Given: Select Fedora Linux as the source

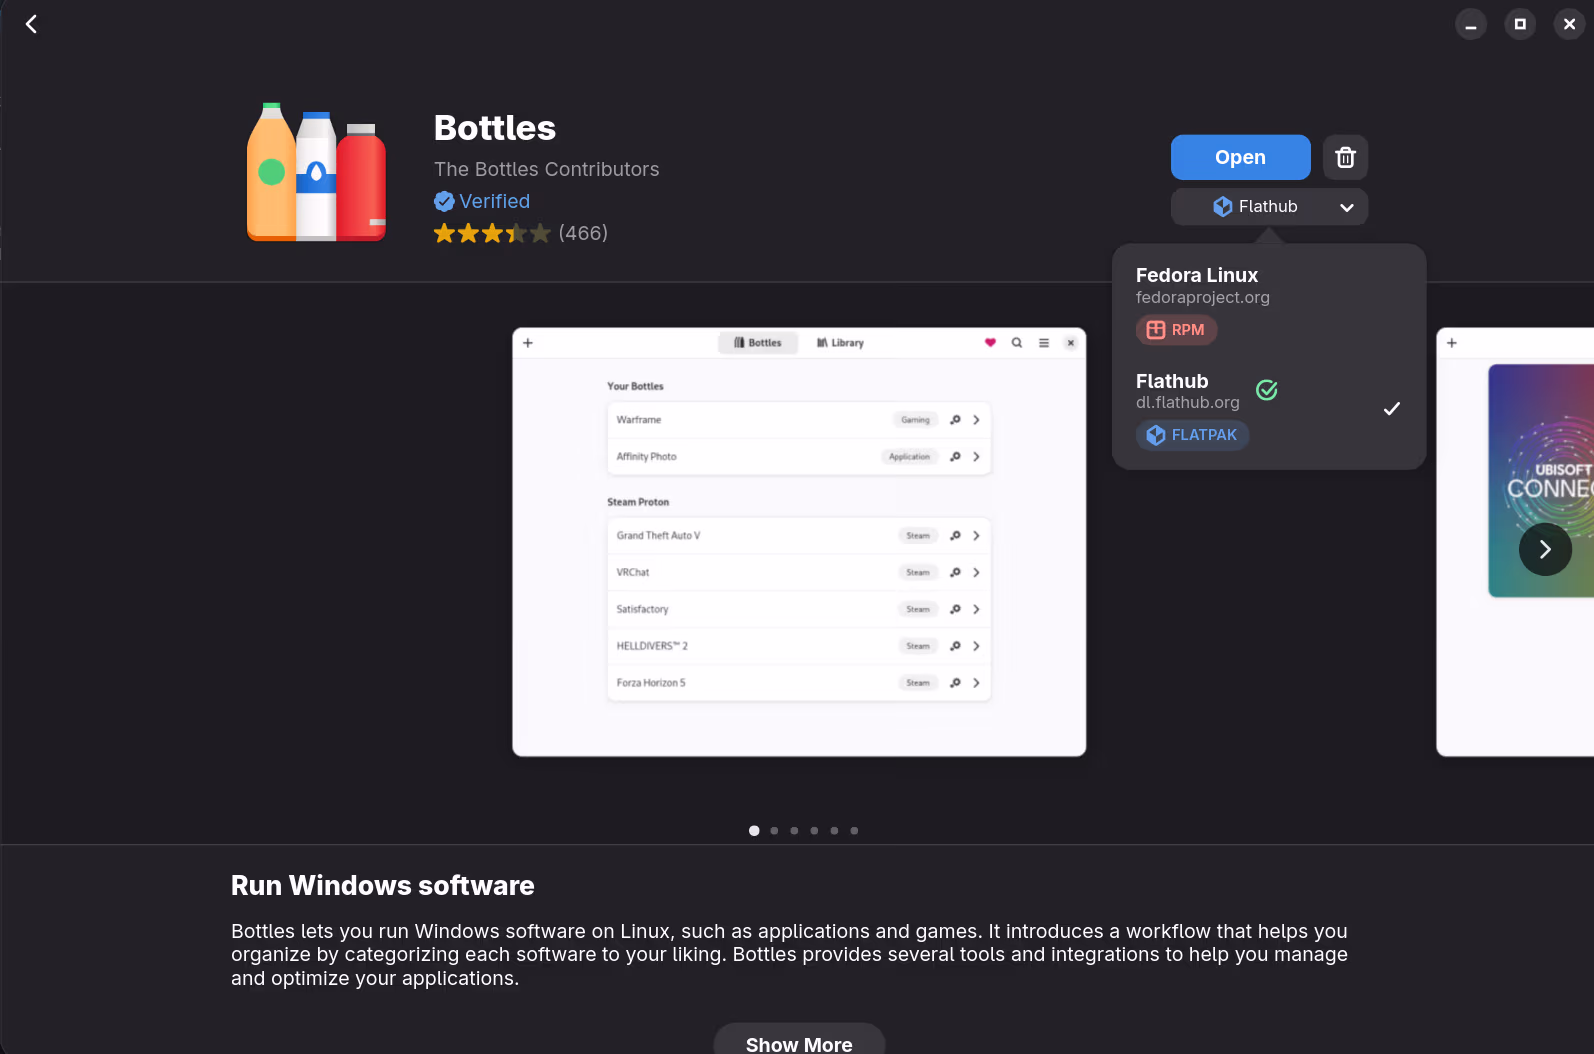Looking at the screenshot, I should (x=1268, y=302).
